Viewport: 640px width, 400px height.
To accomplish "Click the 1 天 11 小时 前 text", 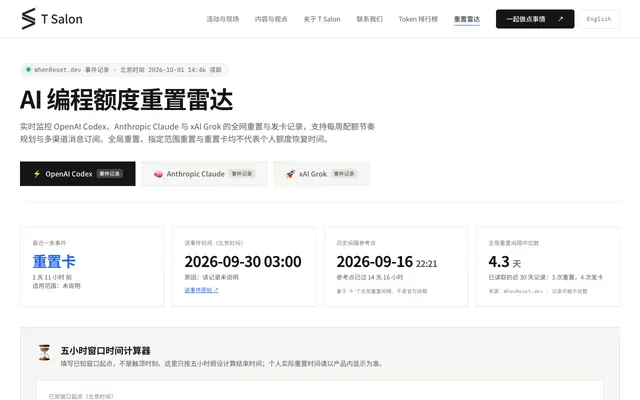I will coord(52,277).
